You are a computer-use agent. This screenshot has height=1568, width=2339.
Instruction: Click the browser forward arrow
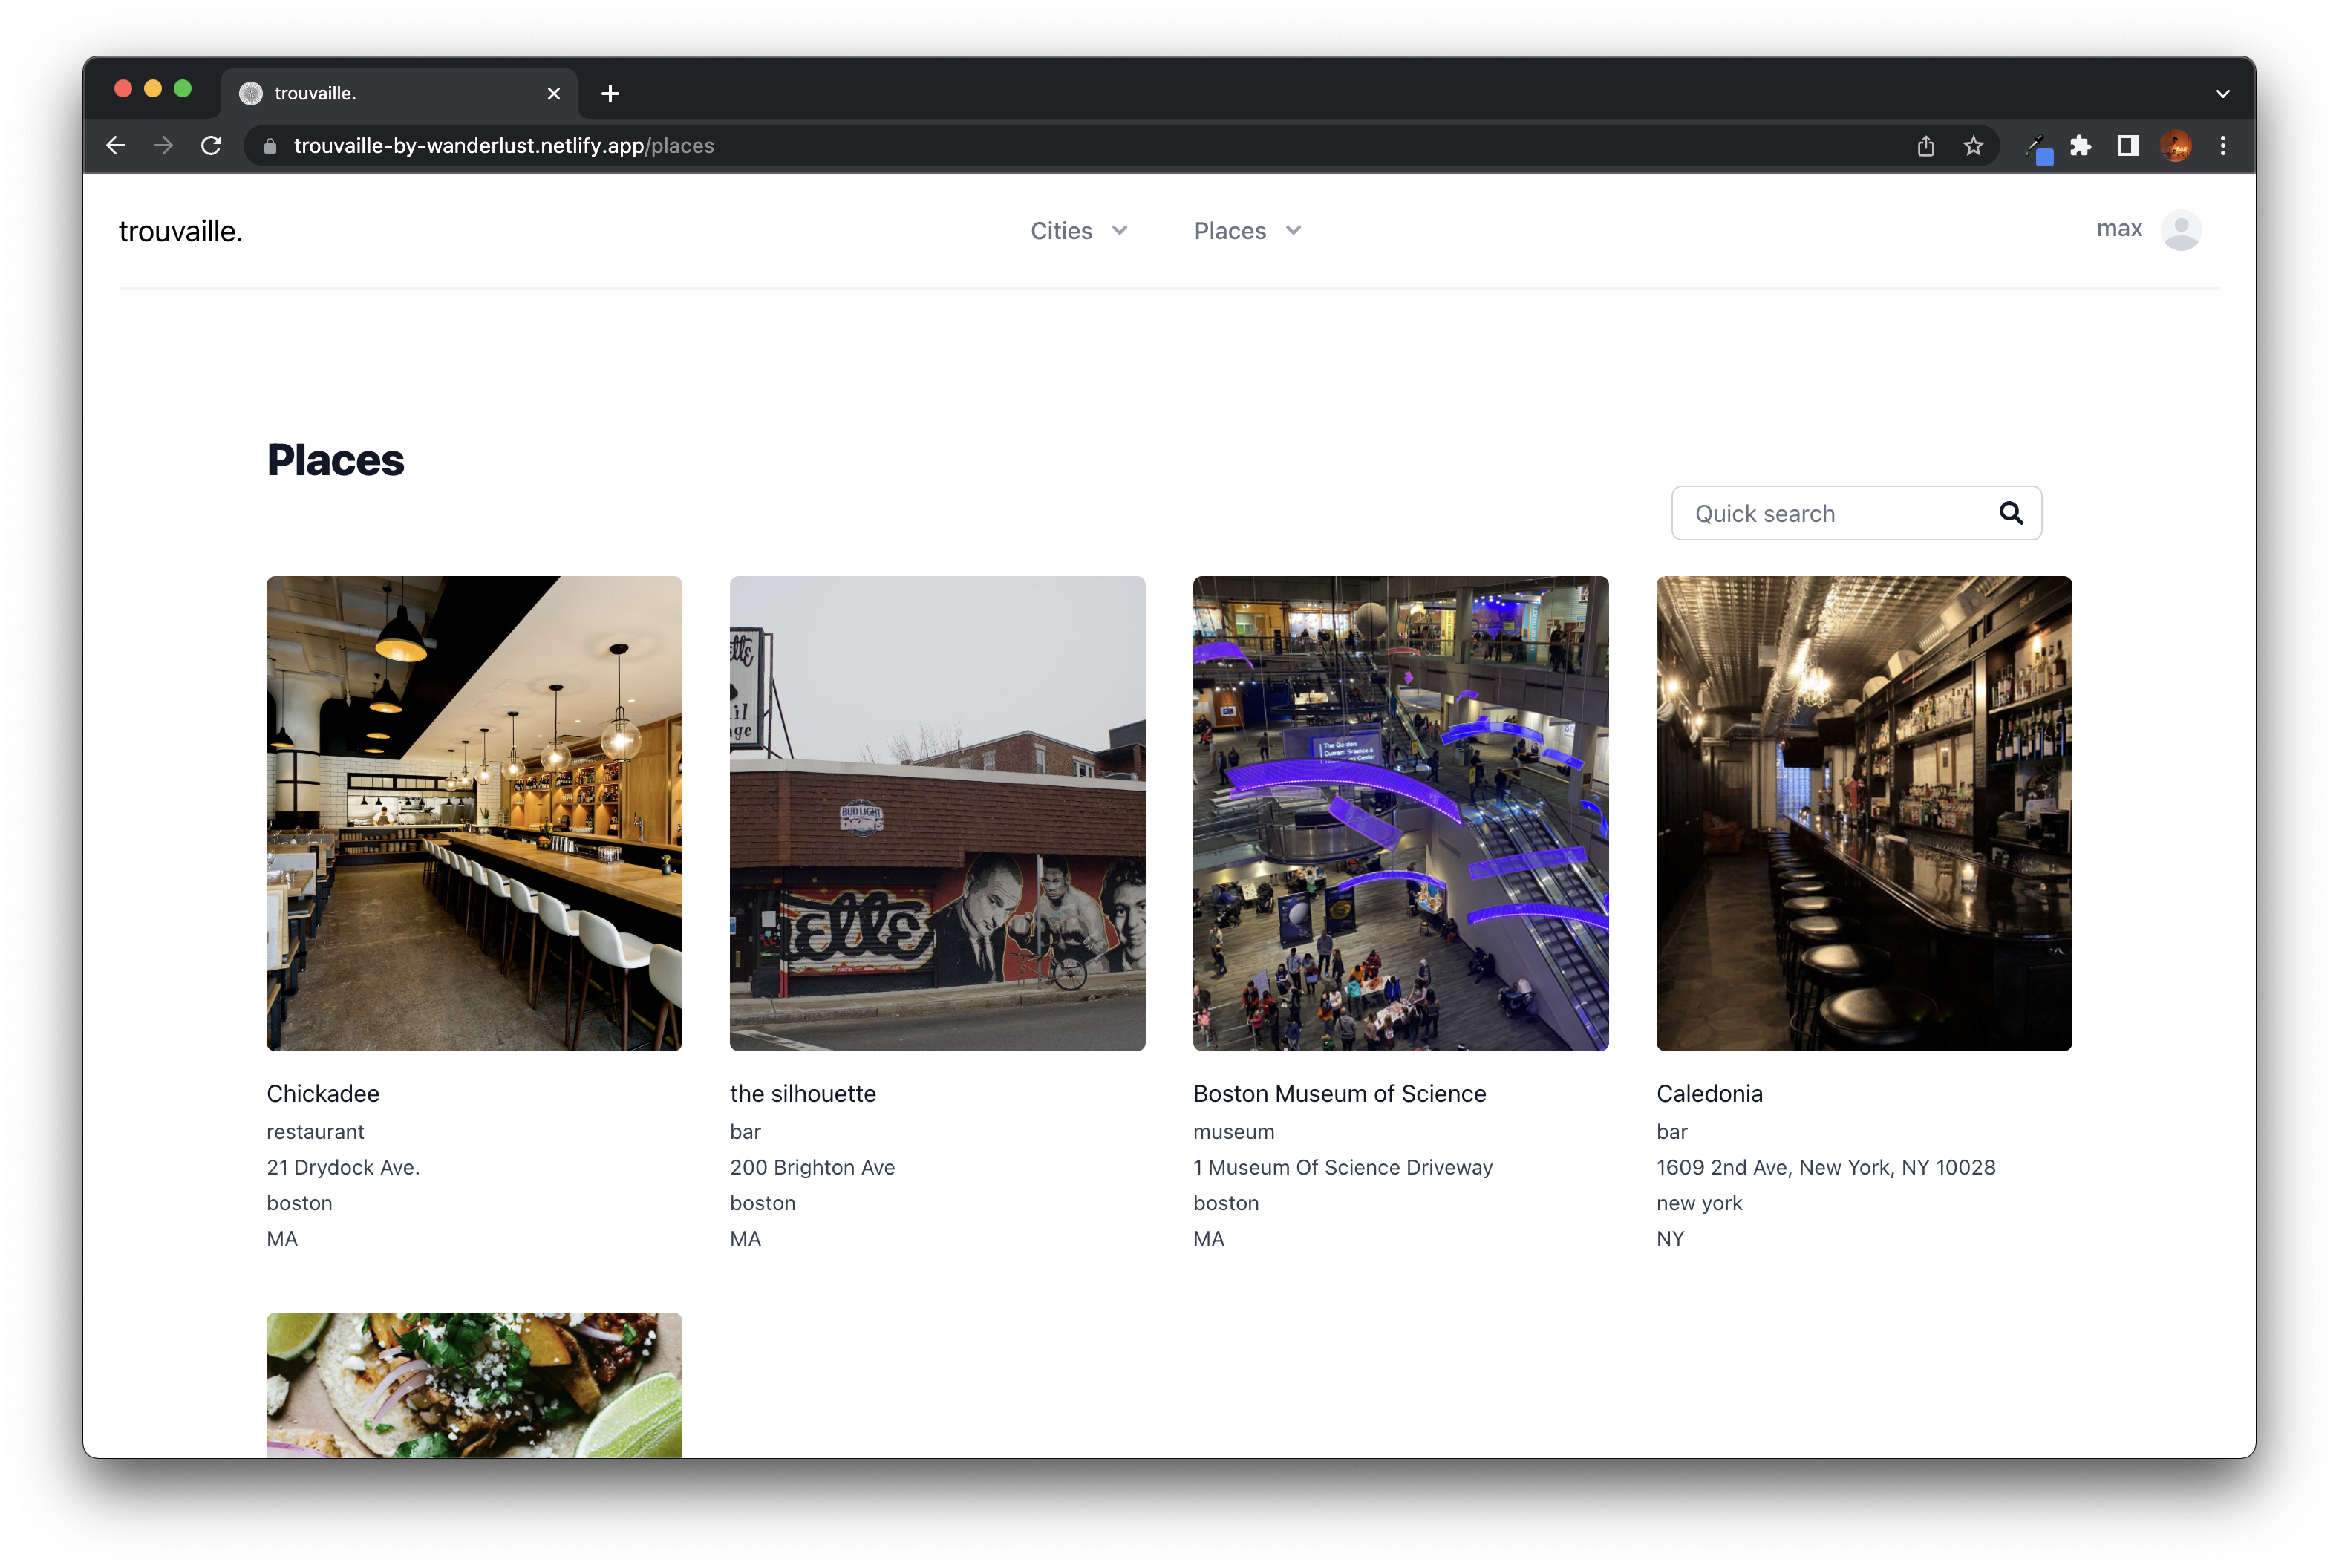(x=163, y=146)
